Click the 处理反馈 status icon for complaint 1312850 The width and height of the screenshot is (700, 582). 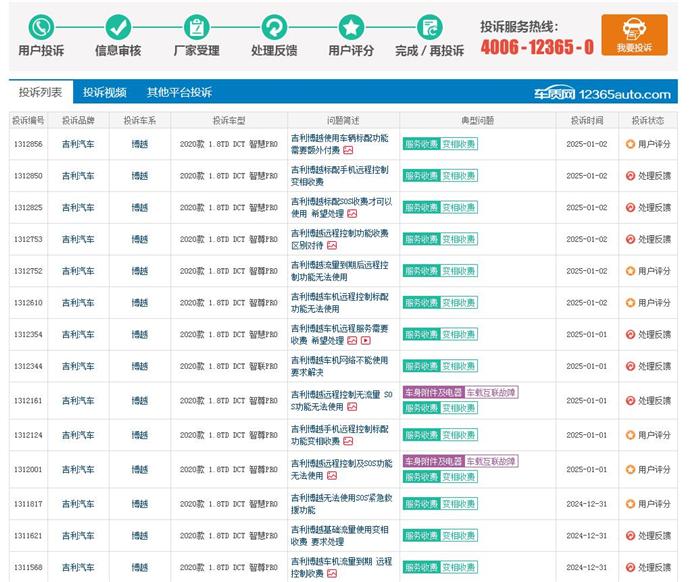pos(630,176)
